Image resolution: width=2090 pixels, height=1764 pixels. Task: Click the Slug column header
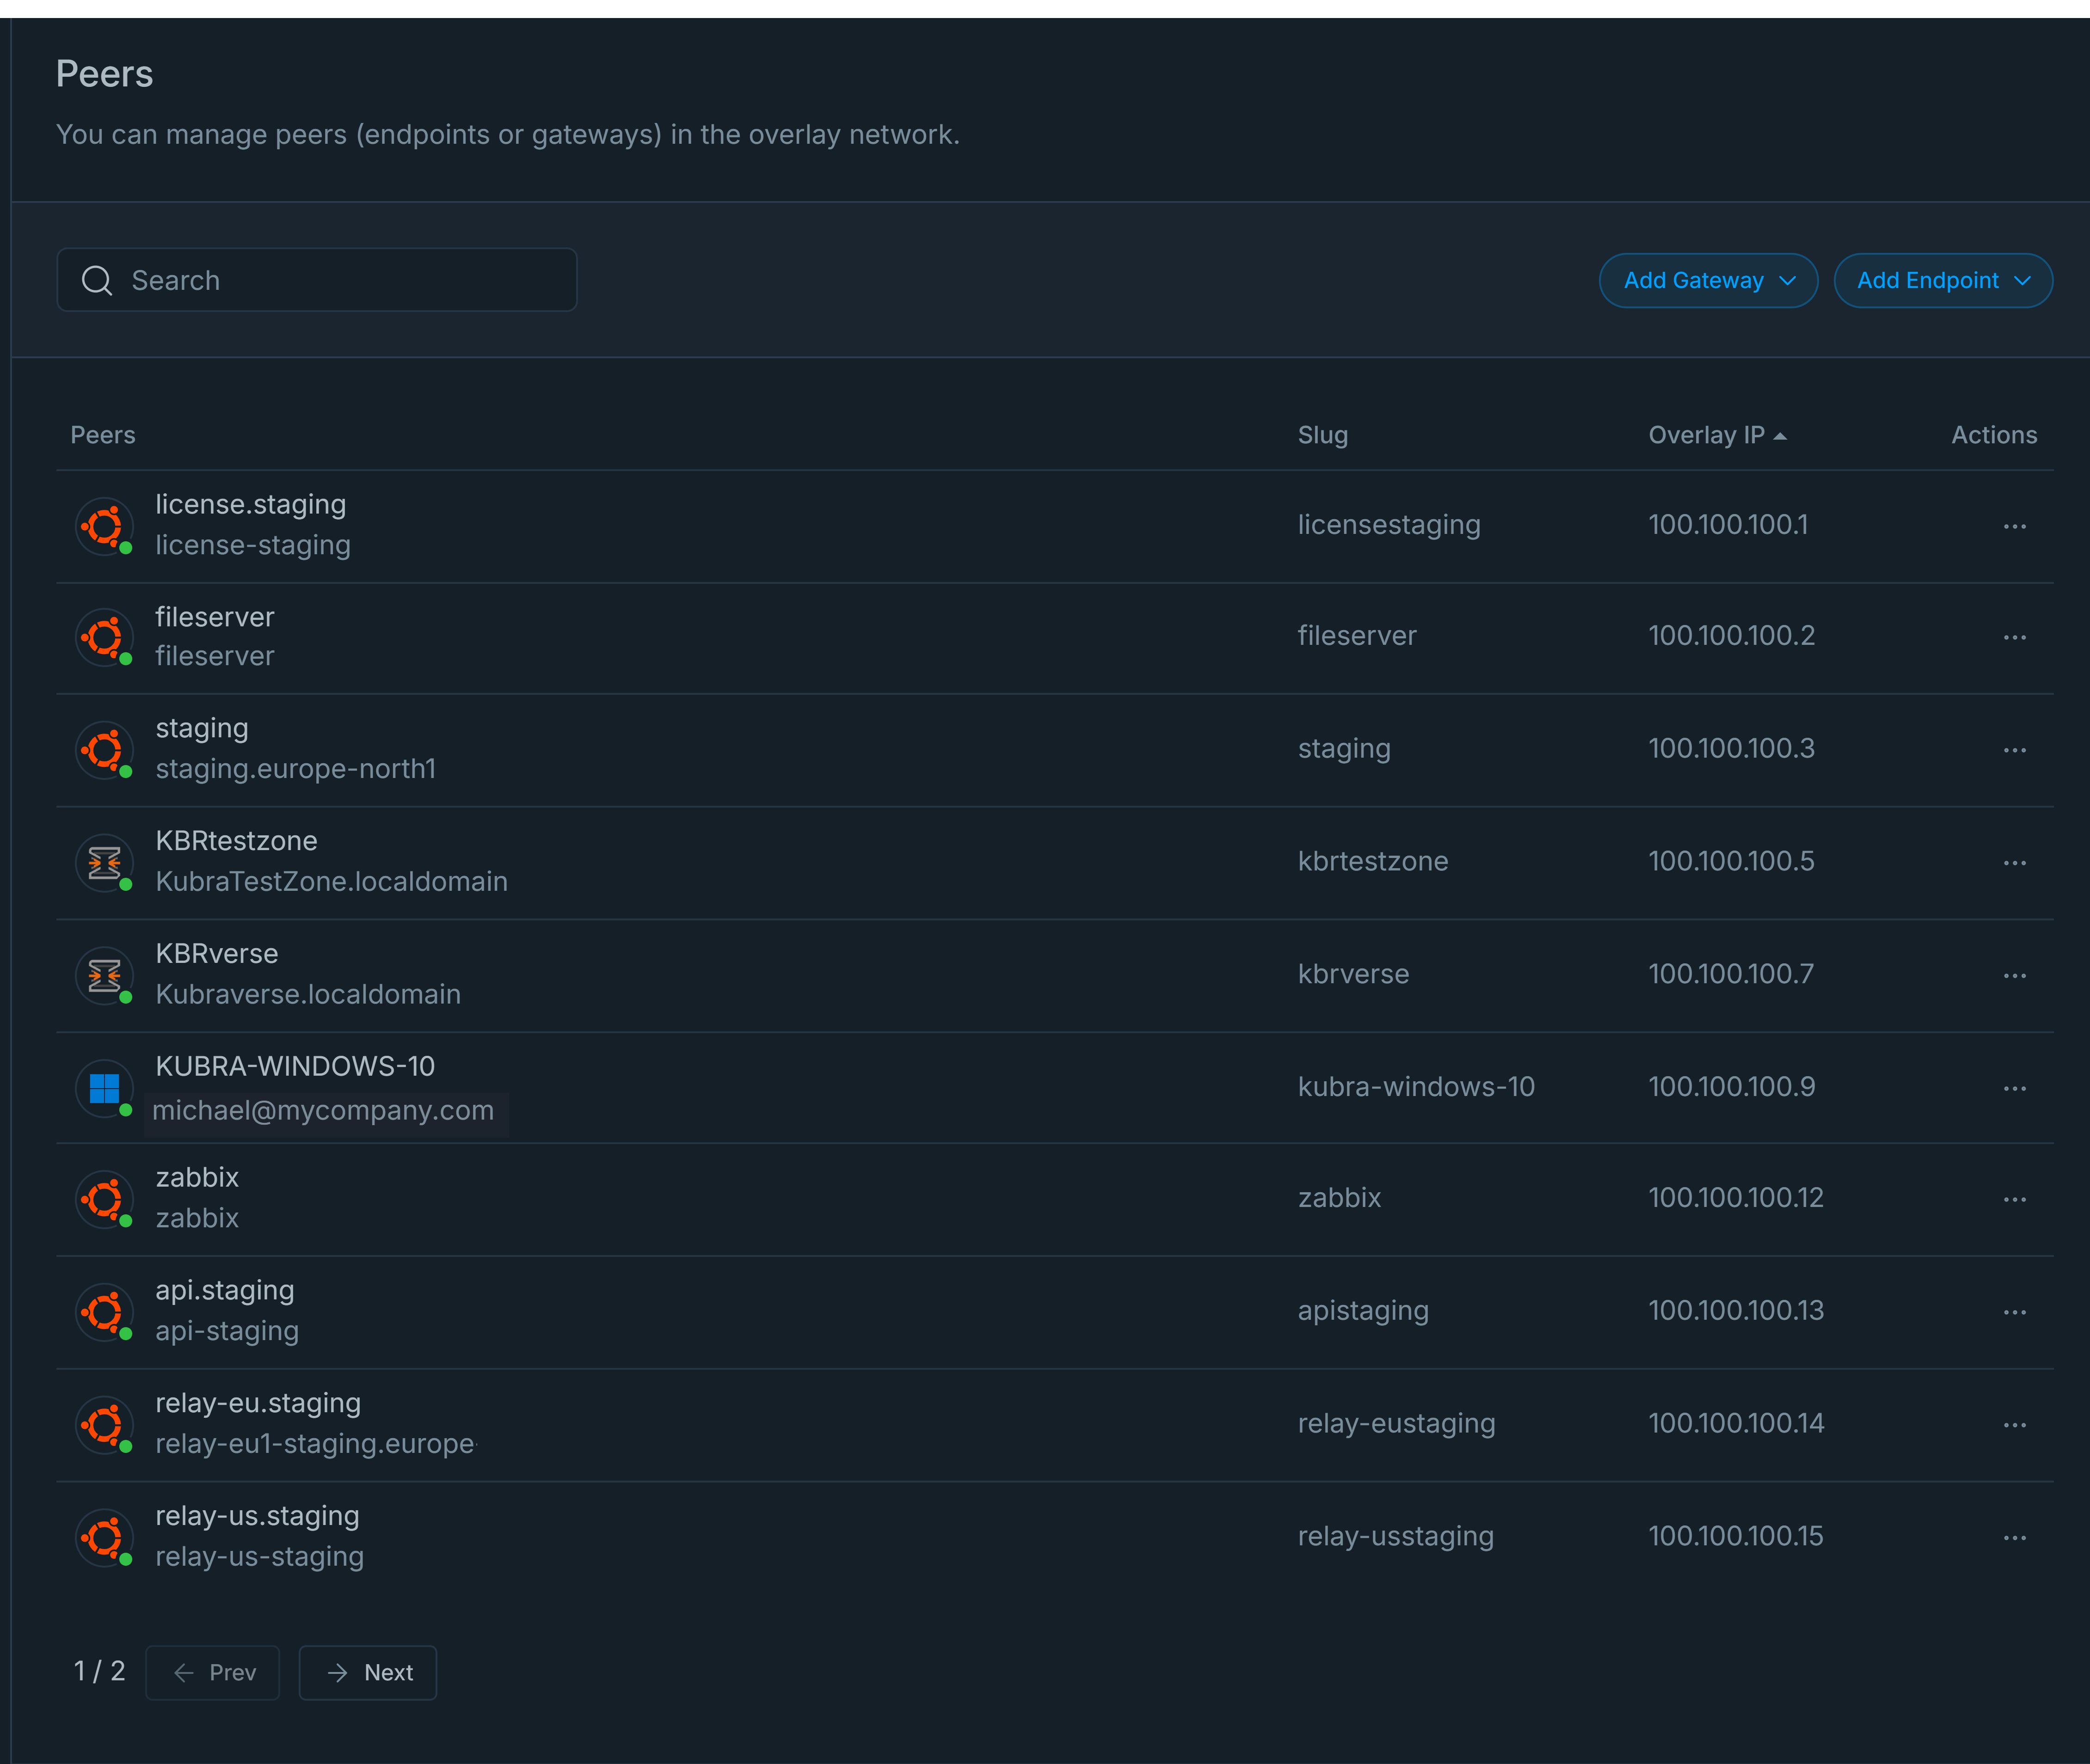pyautogui.click(x=1322, y=435)
